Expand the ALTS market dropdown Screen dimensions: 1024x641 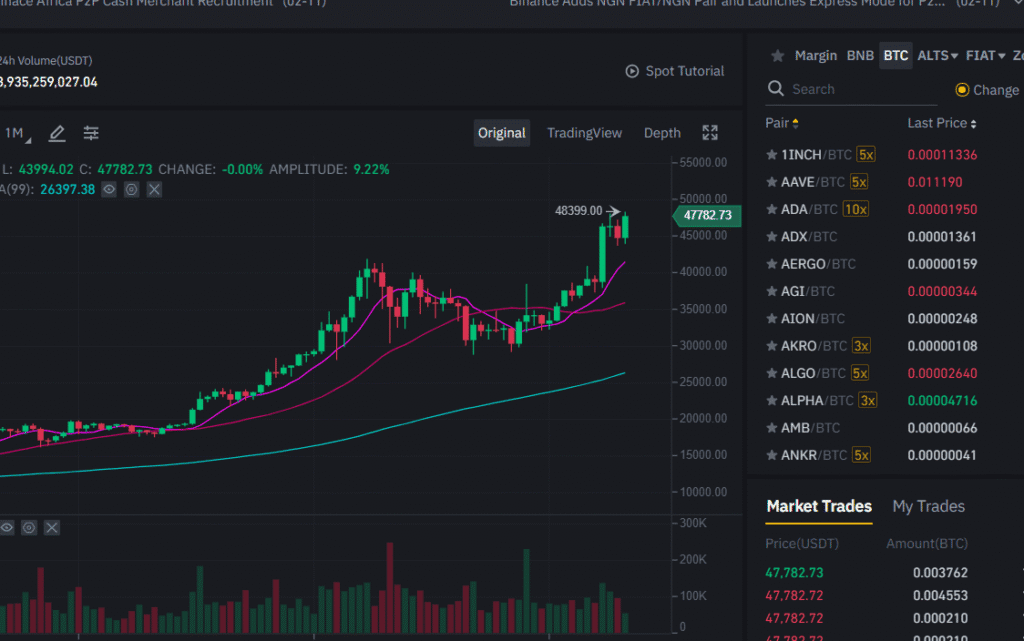[x=936, y=56]
